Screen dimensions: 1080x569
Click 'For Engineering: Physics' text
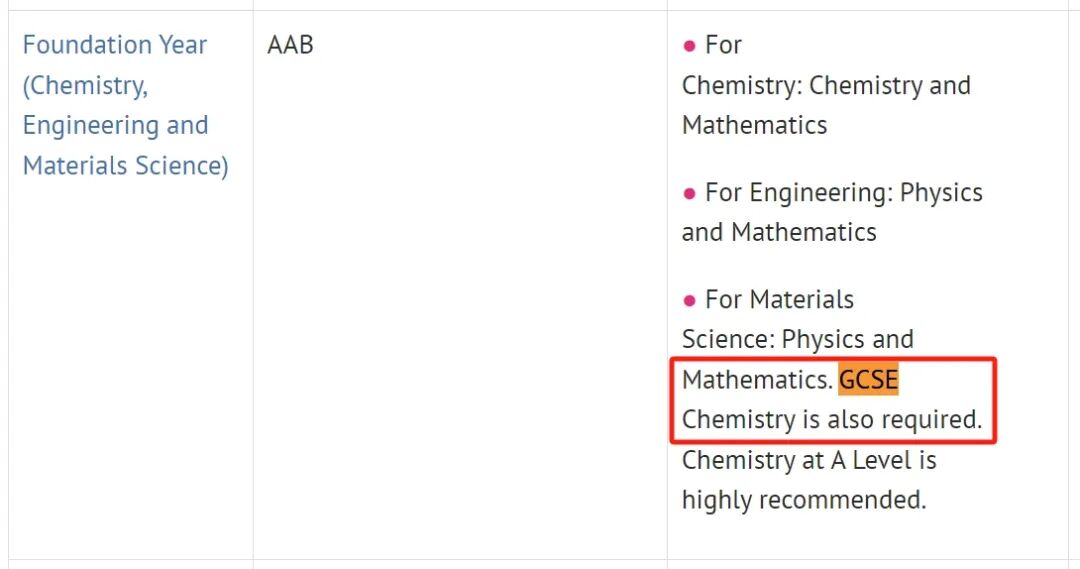[843, 192]
